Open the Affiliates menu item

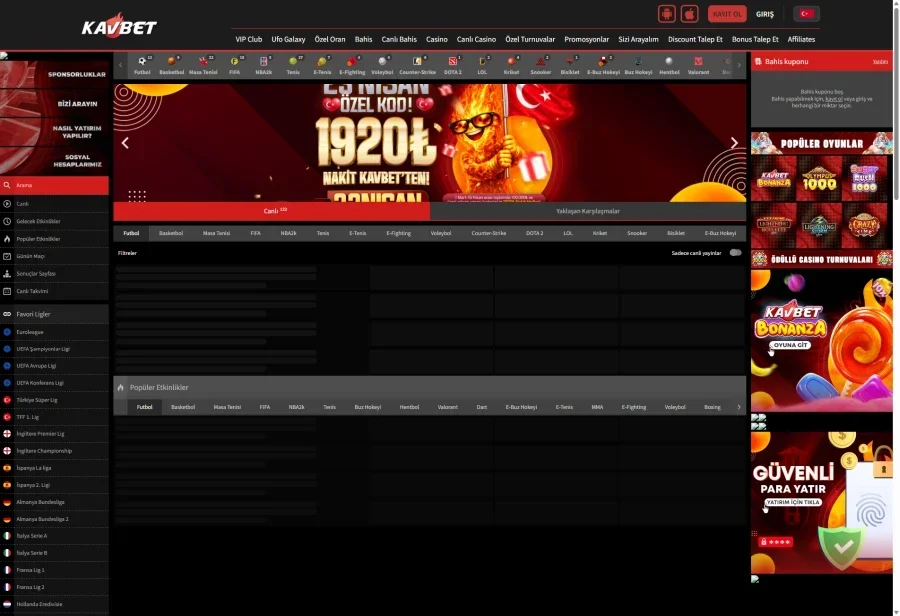pyautogui.click(x=801, y=40)
